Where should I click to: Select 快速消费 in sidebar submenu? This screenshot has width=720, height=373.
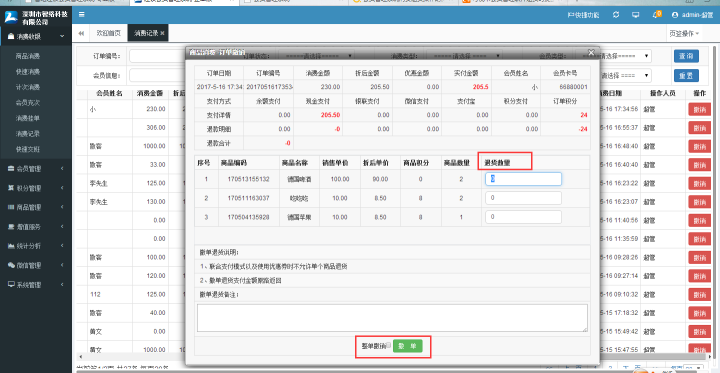pyautogui.click(x=28, y=72)
